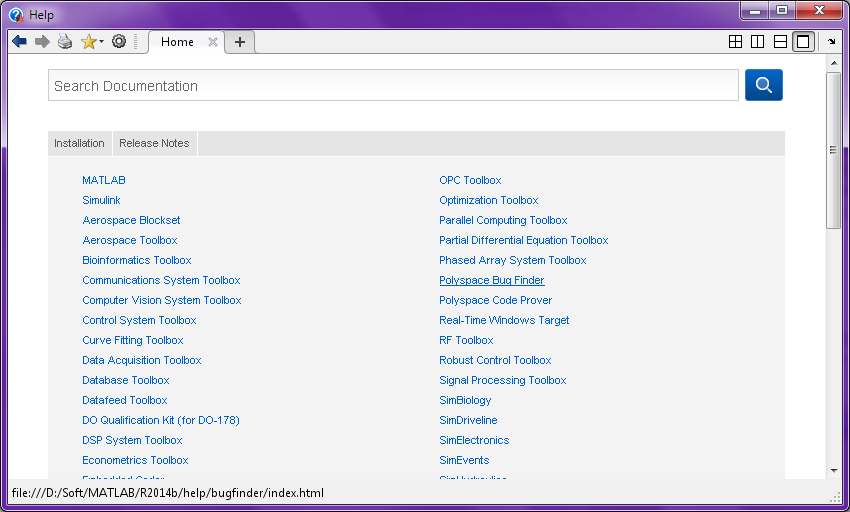
Task: Open the Polyspace Code Prover link
Action: click(x=495, y=300)
